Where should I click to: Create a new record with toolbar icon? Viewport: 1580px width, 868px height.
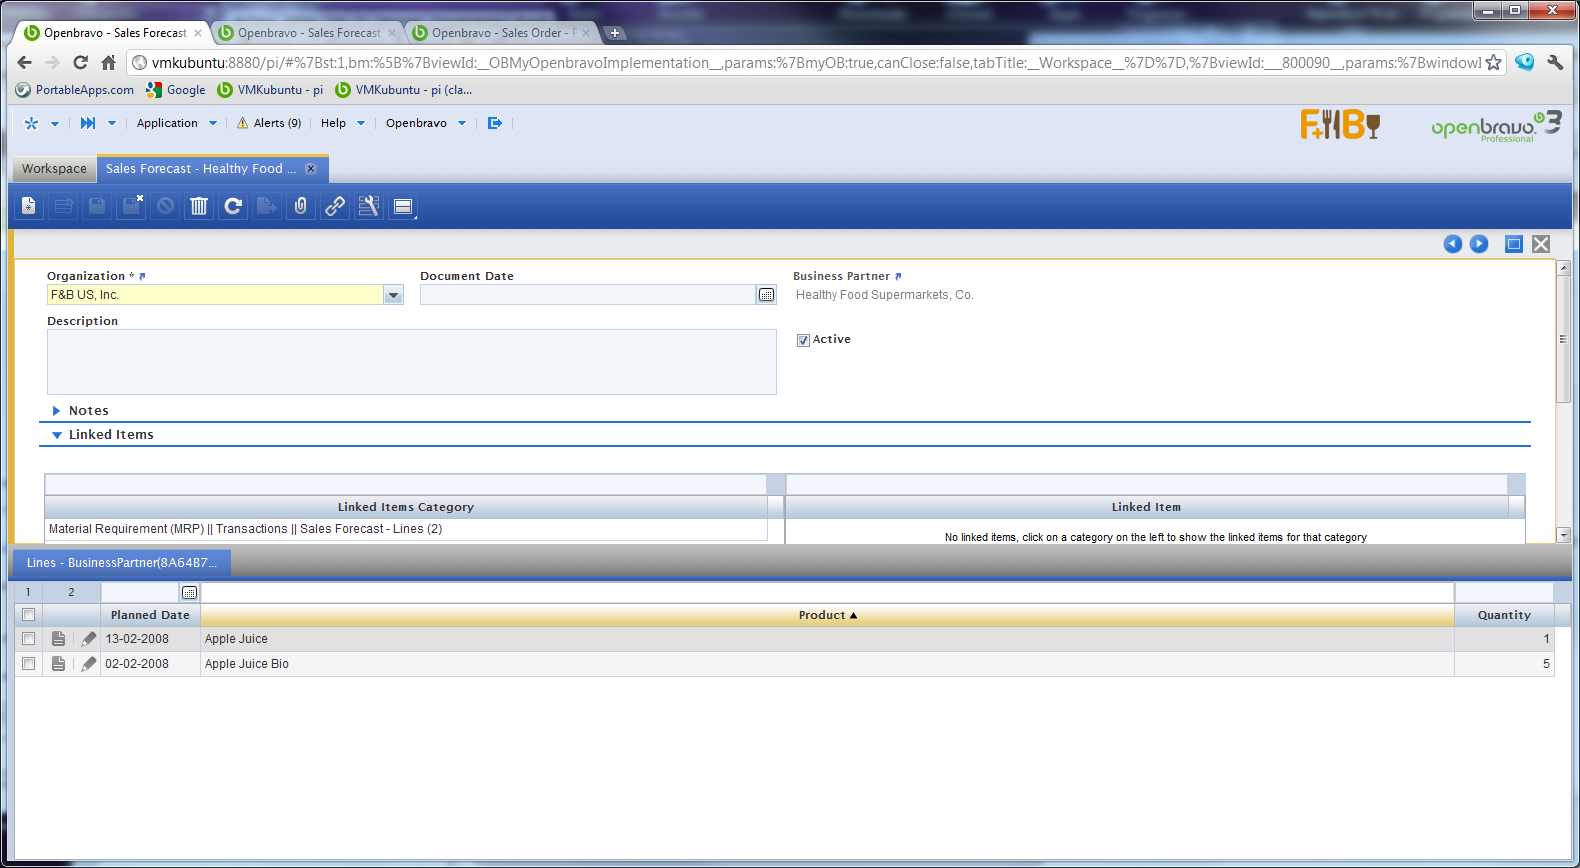point(29,206)
